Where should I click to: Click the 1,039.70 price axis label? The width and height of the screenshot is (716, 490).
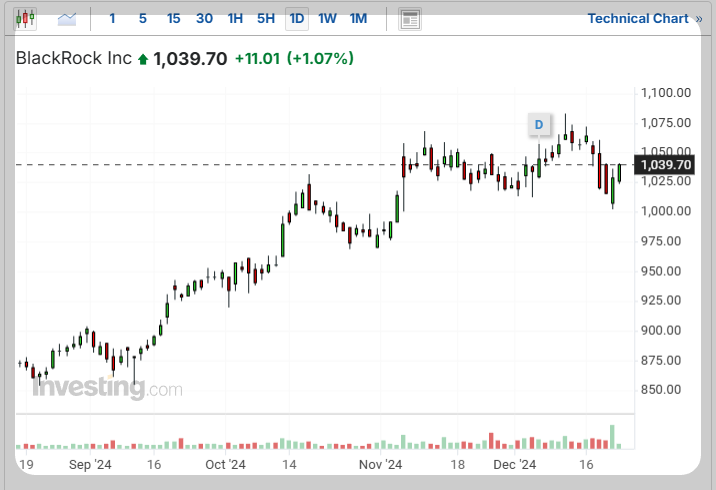[665, 165]
